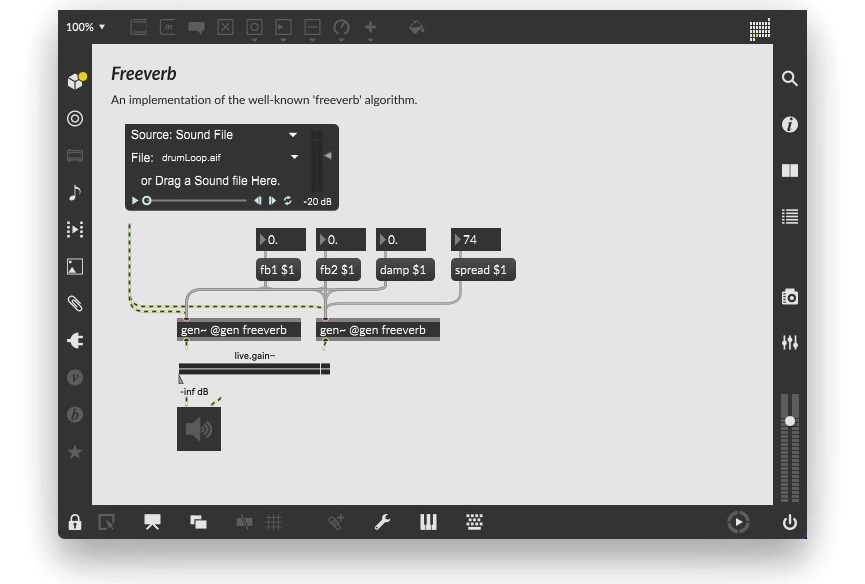Click the spread $1 message box
This screenshot has width=865, height=584.
[483, 270]
